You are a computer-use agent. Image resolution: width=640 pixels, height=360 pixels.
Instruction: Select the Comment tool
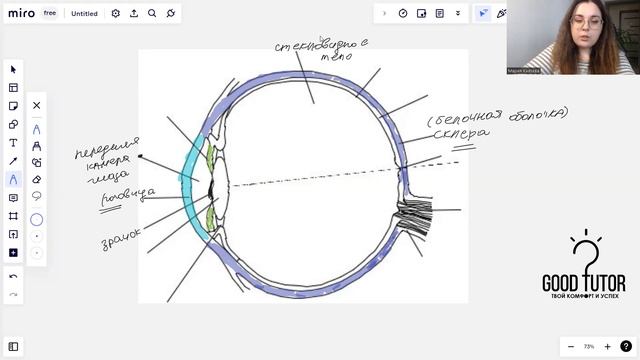pos(13,198)
